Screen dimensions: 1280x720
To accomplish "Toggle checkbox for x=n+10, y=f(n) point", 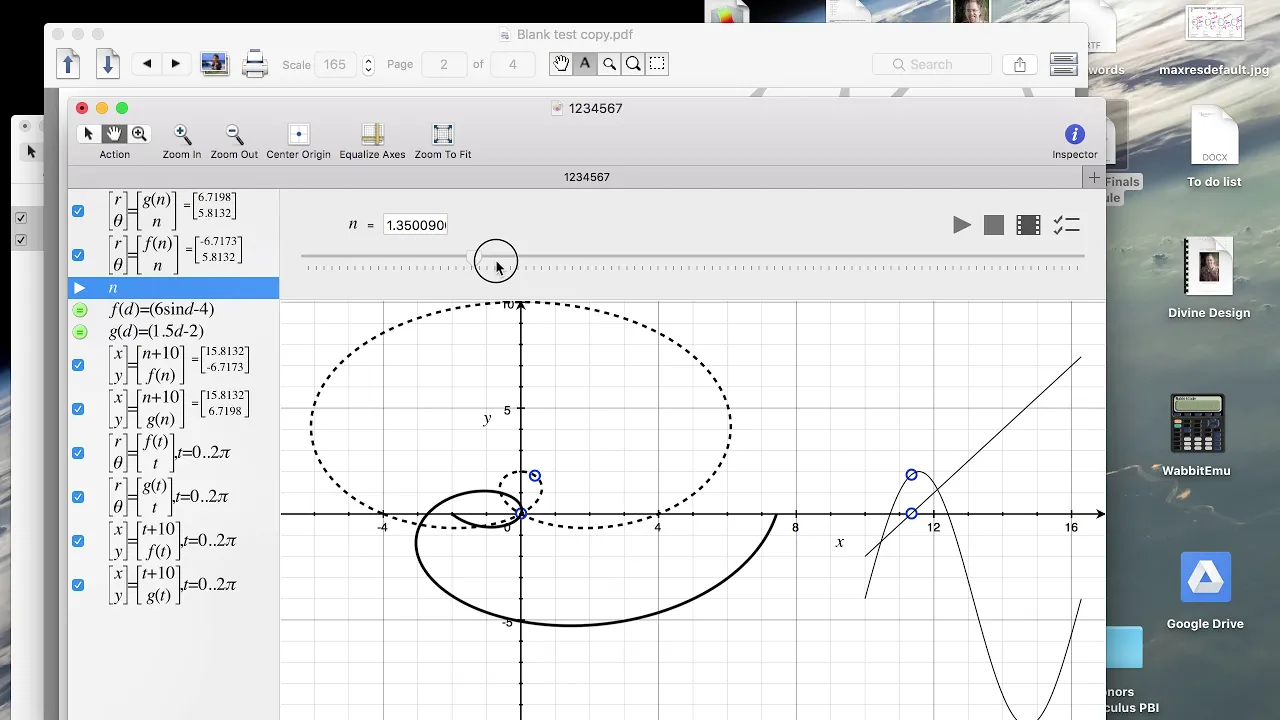I will [x=78, y=365].
